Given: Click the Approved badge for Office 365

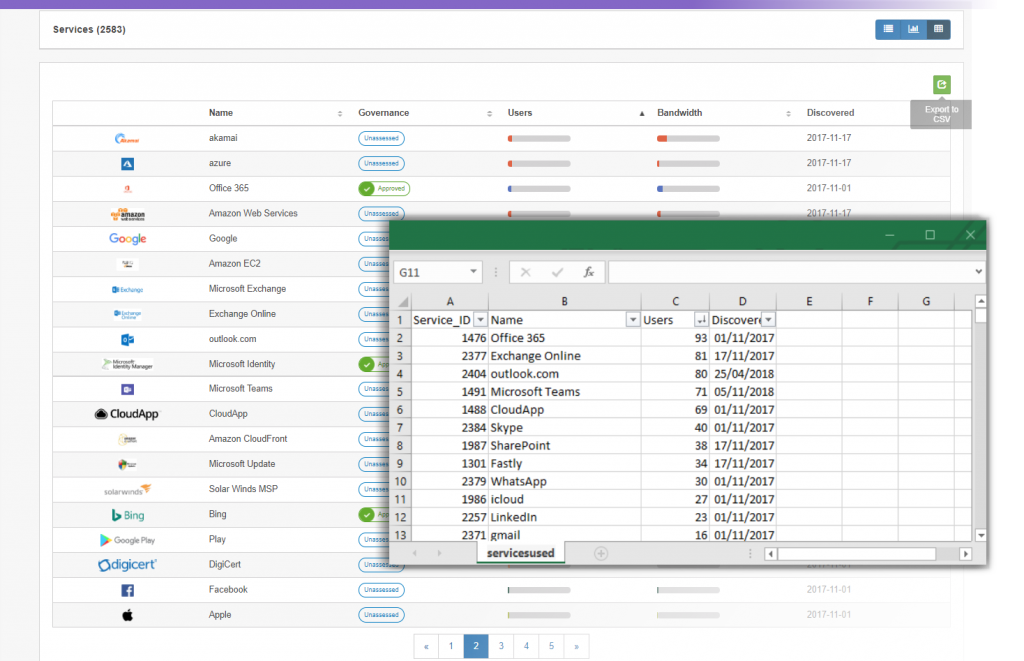Looking at the screenshot, I should coord(384,189).
